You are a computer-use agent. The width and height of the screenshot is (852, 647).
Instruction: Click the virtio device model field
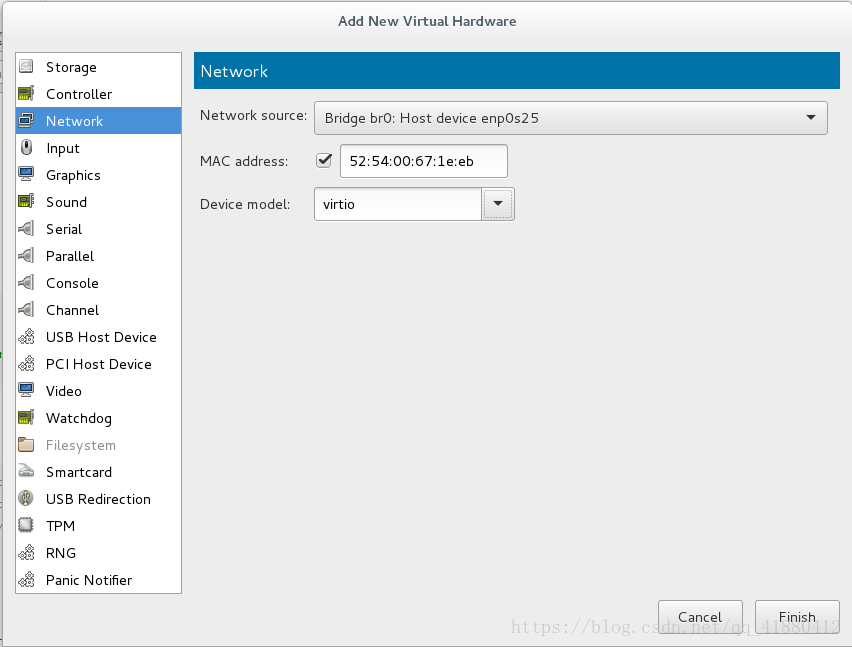[398, 204]
